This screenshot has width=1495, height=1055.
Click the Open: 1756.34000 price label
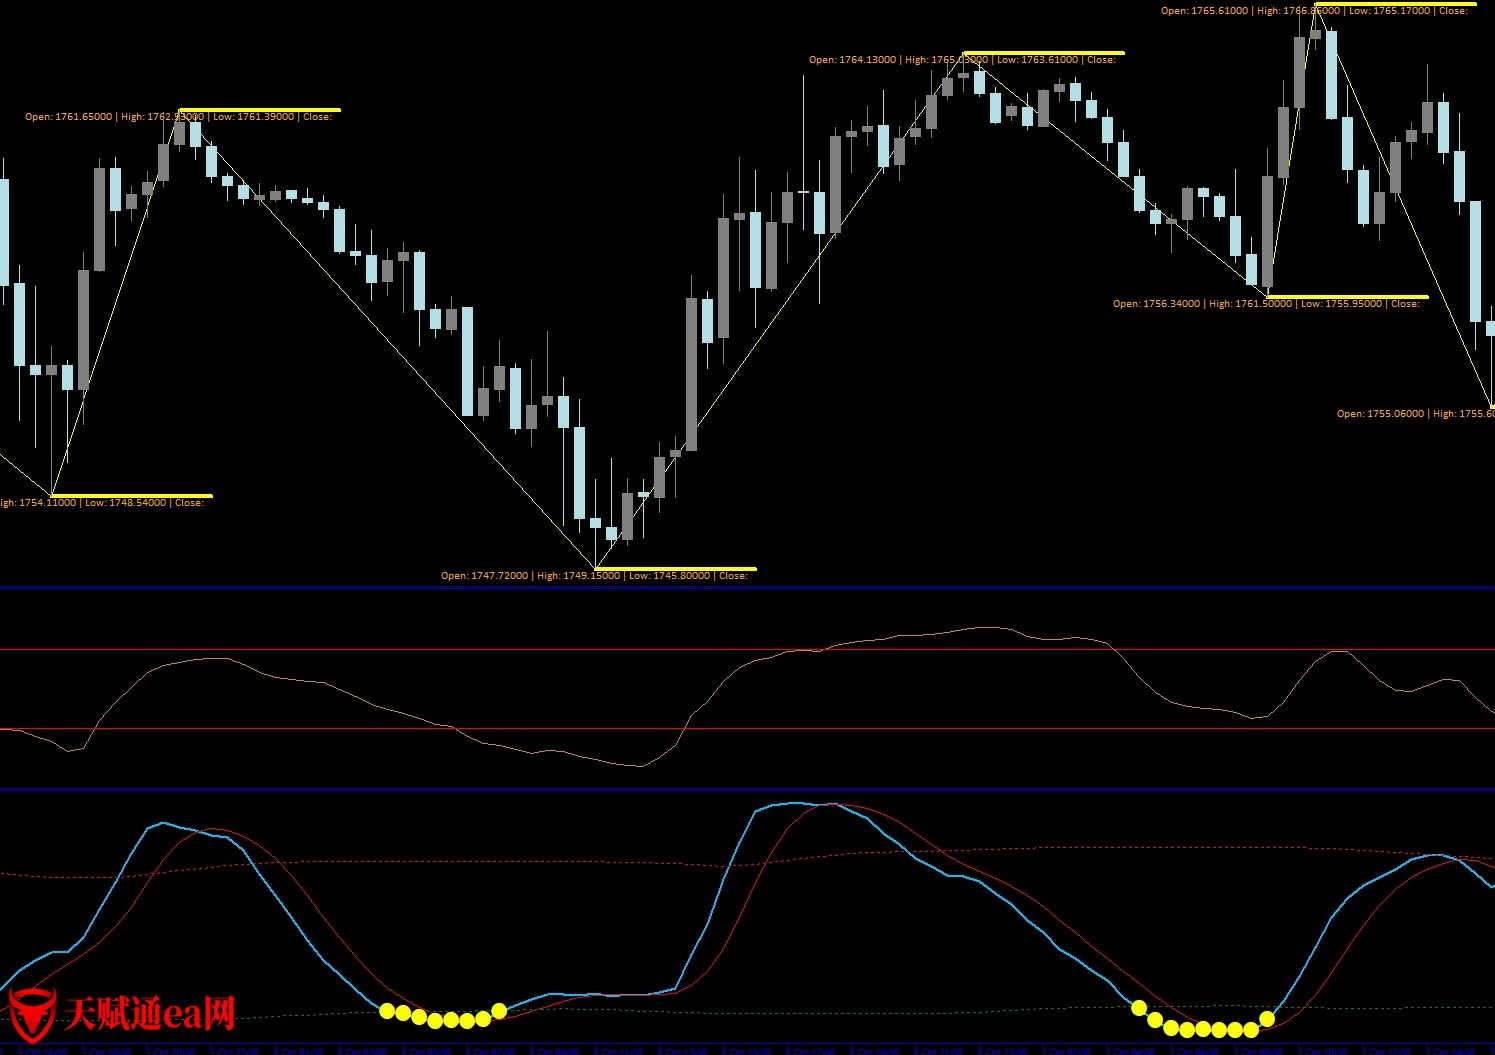click(1157, 304)
